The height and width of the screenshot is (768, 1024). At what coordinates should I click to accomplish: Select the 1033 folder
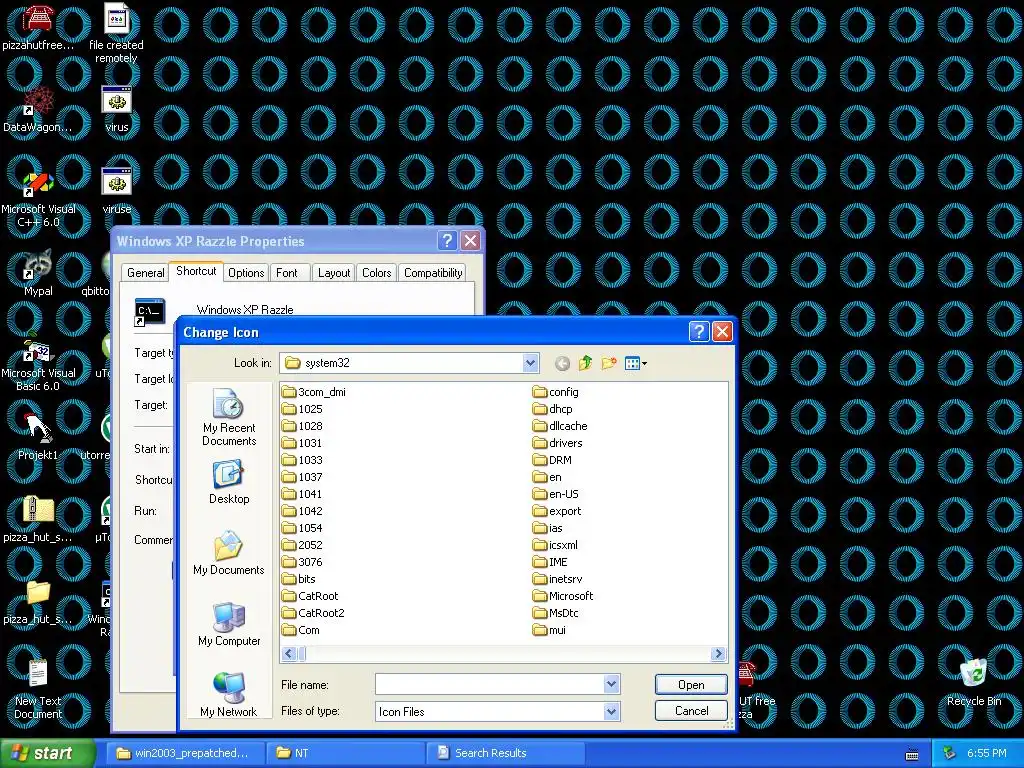click(302, 460)
